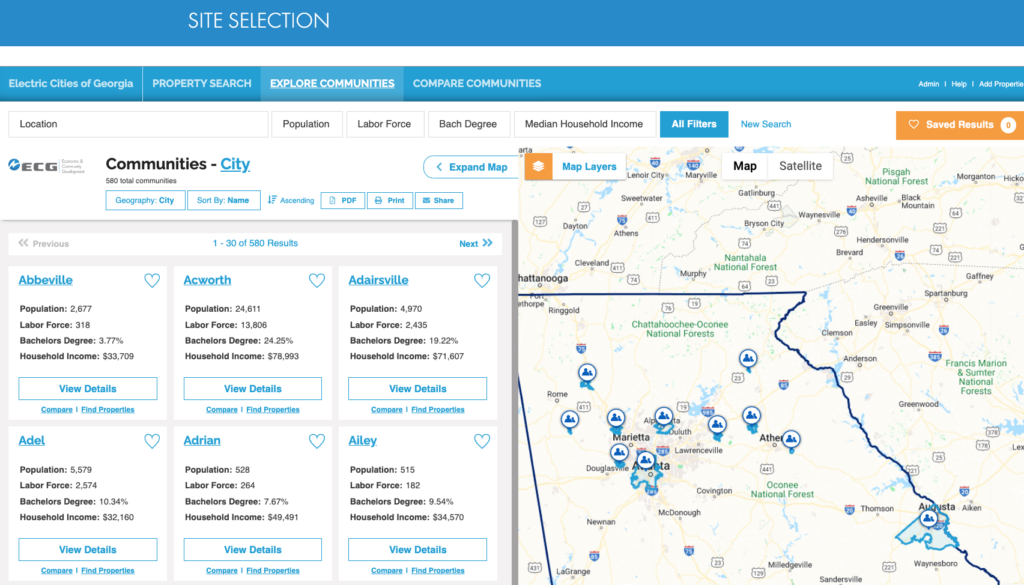Print the community list
1024x585 pixels.
(389, 200)
